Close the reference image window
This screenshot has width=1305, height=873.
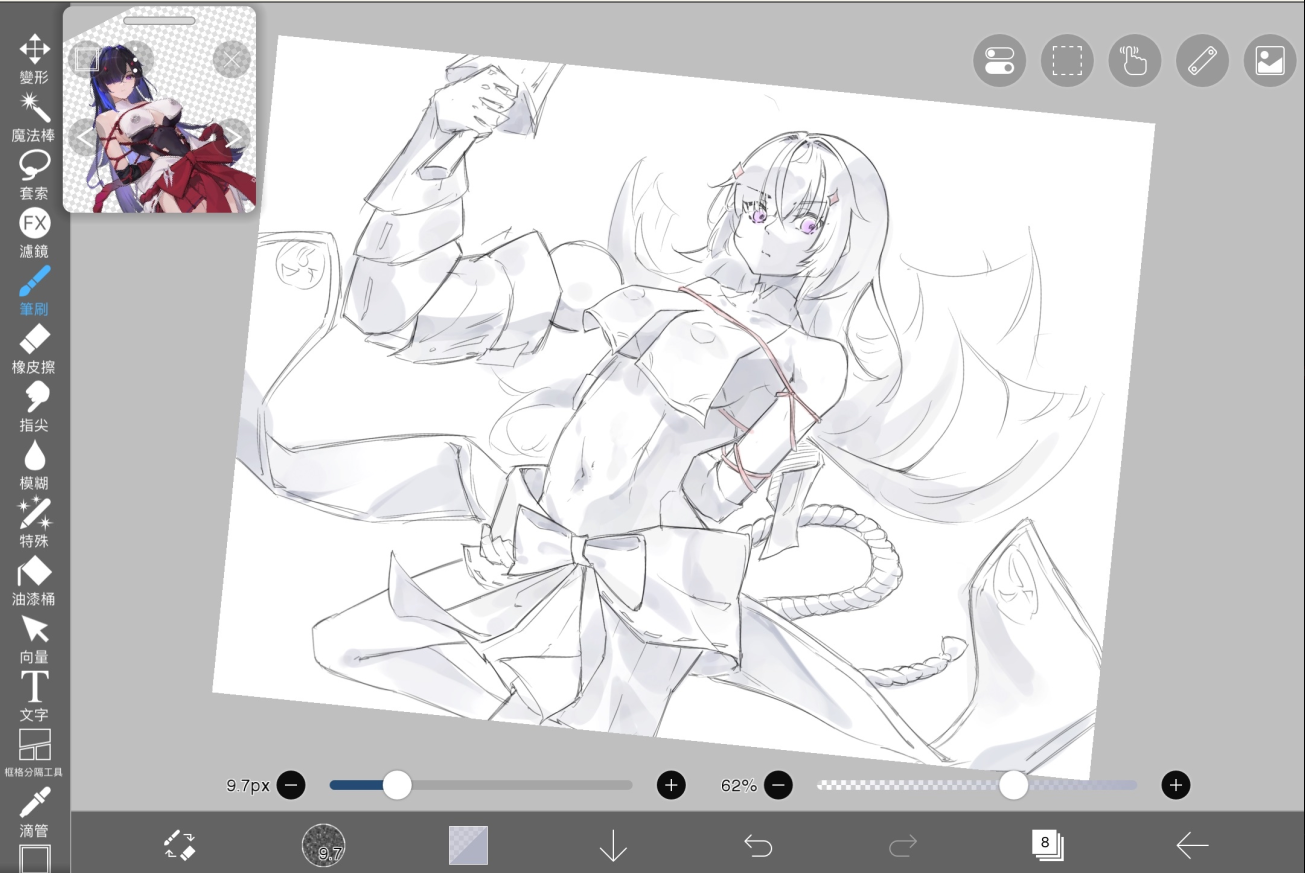[231, 60]
